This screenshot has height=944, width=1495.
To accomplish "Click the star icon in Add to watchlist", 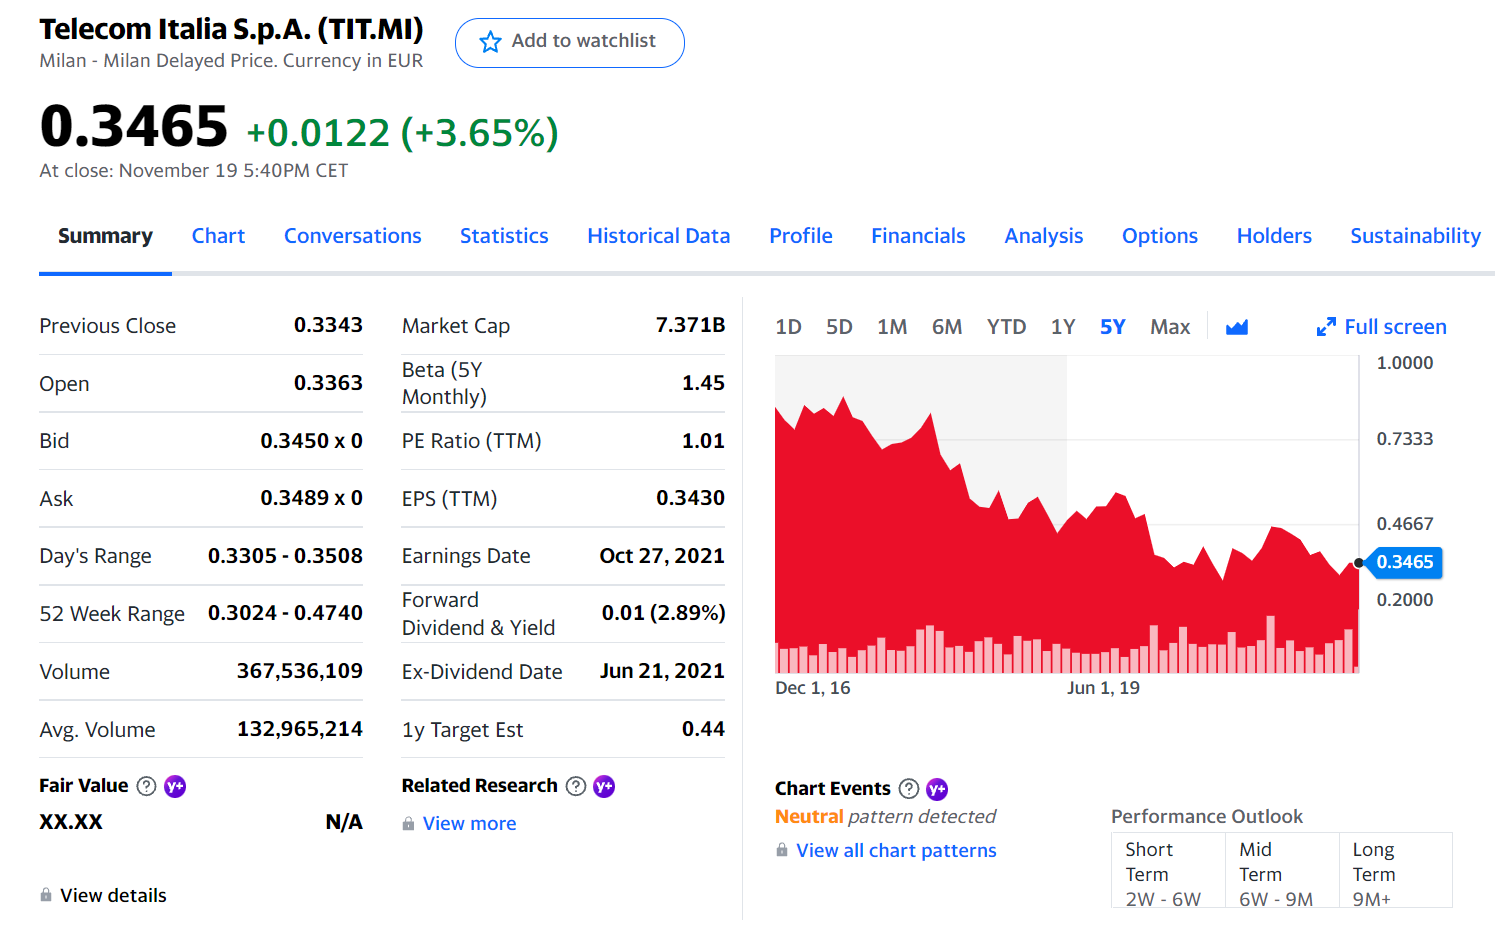I will 490,42.
